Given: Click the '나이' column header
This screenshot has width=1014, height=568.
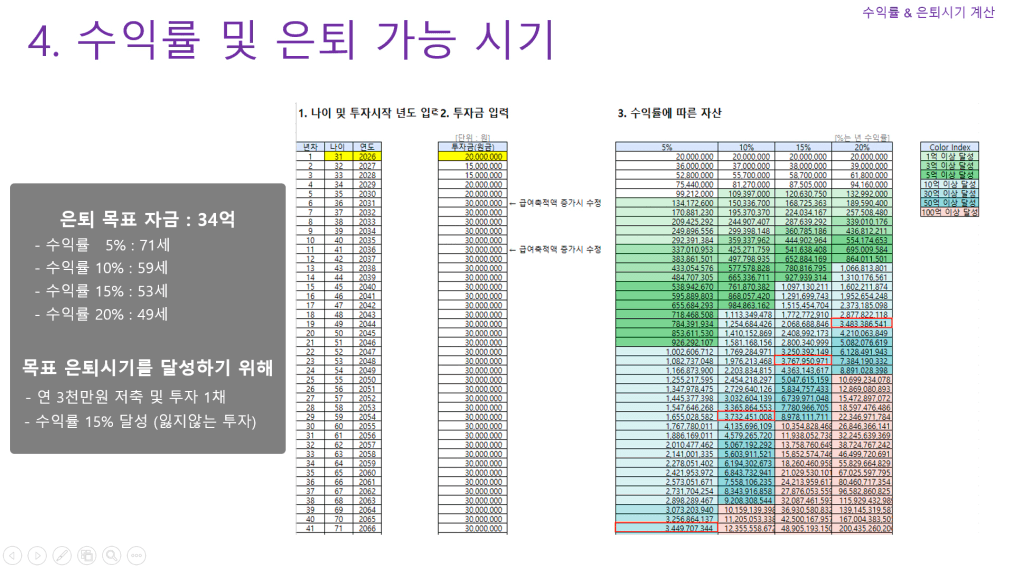Looking at the screenshot, I should (x=338, y=147).
